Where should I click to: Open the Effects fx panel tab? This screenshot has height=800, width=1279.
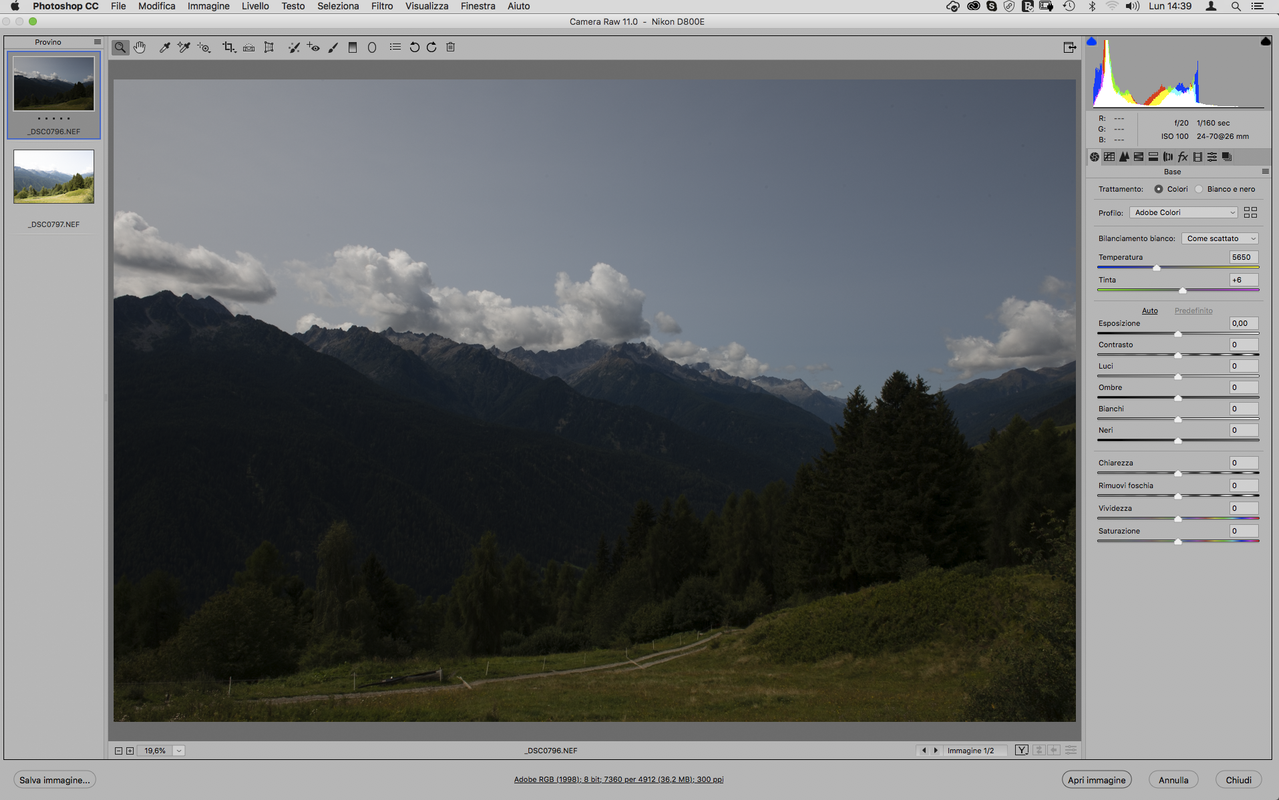point(1183,157)
